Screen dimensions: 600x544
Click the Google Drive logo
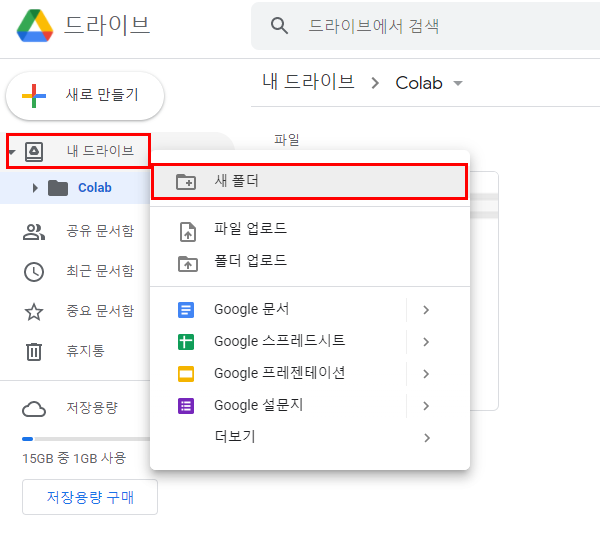point(35,26)
